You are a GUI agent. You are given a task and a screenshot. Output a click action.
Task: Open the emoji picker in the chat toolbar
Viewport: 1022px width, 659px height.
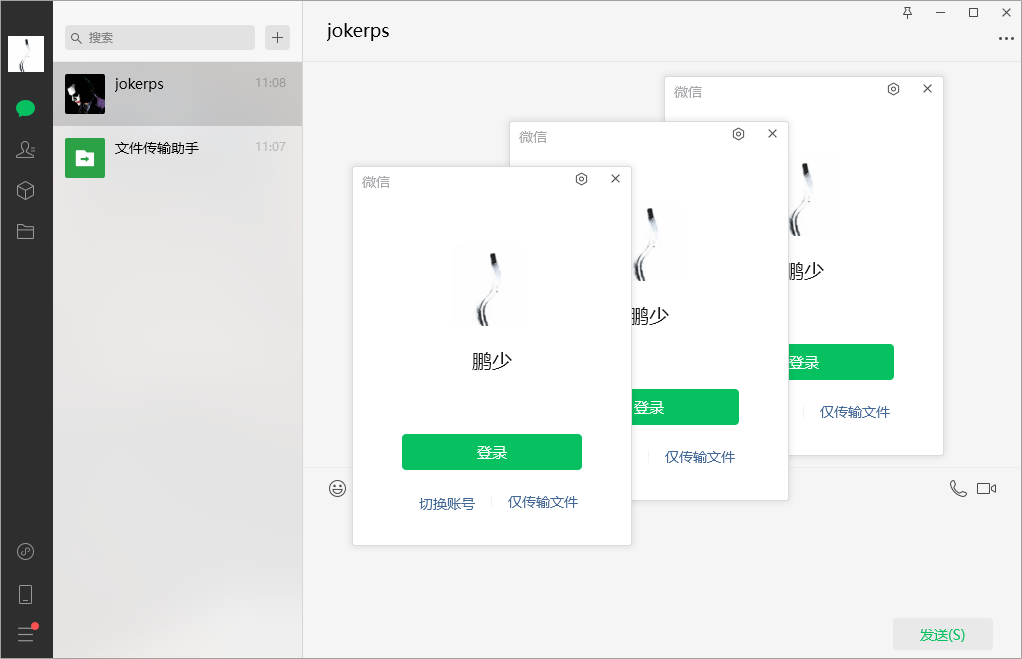pos(338,488)
